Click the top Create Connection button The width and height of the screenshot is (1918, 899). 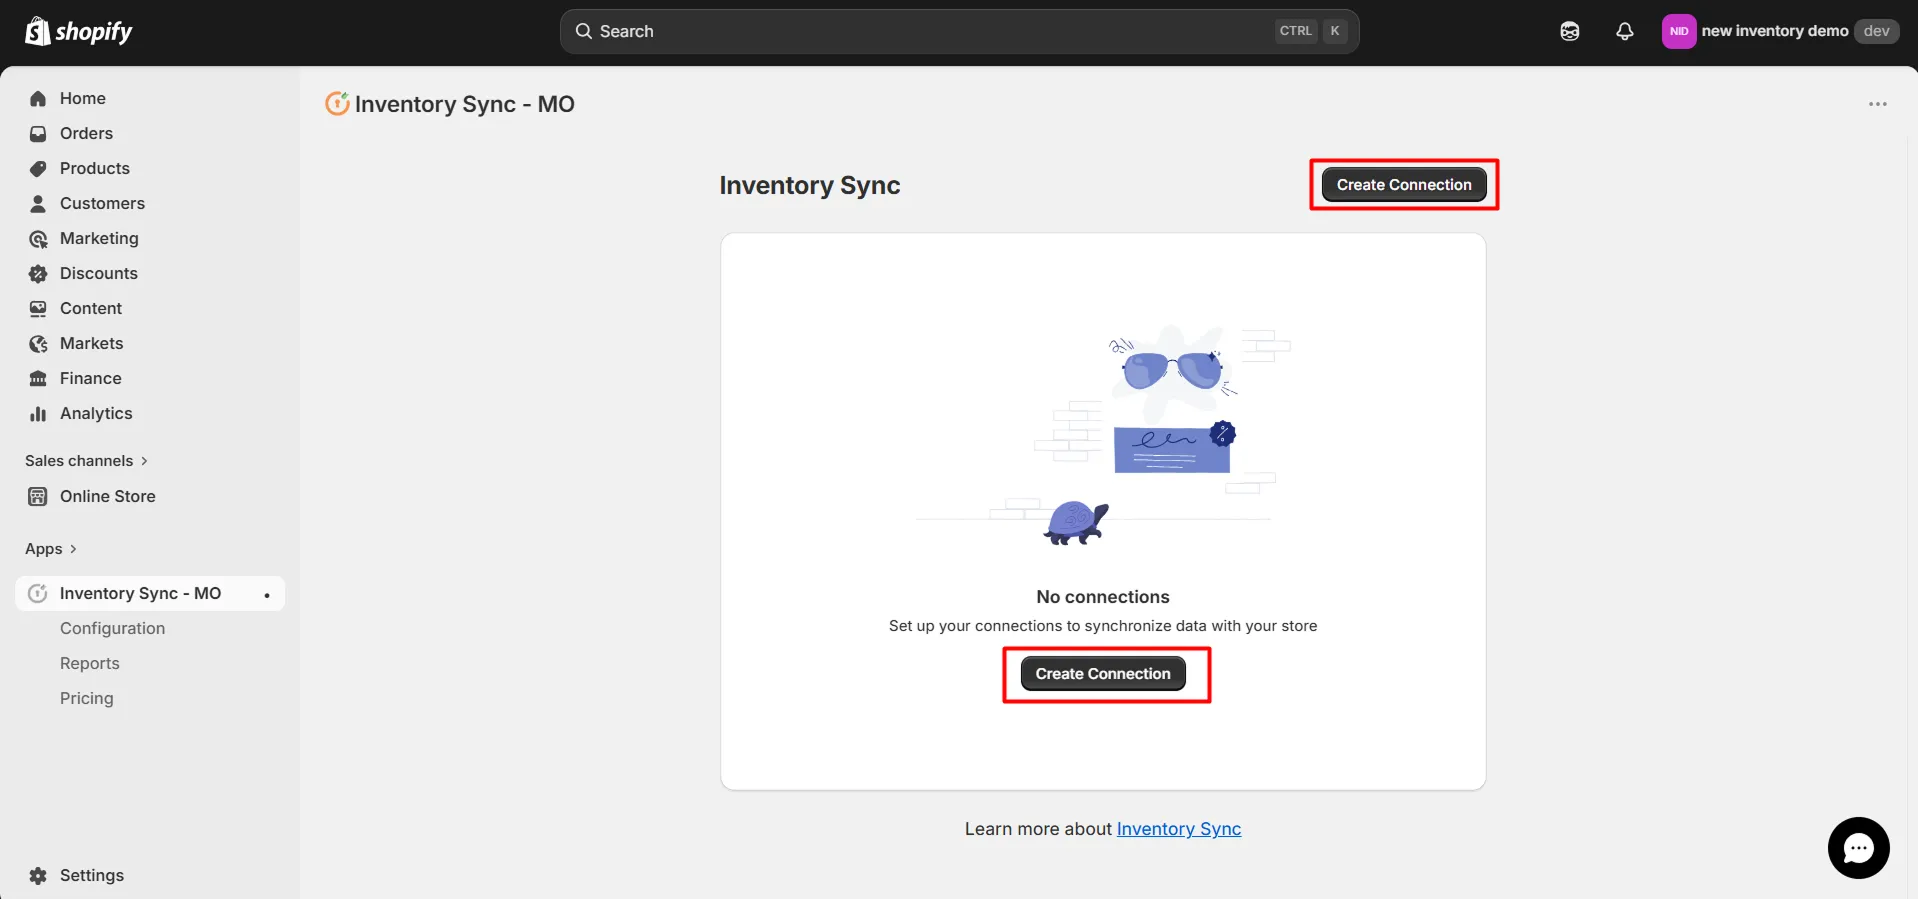click(x=1404, y=184)
